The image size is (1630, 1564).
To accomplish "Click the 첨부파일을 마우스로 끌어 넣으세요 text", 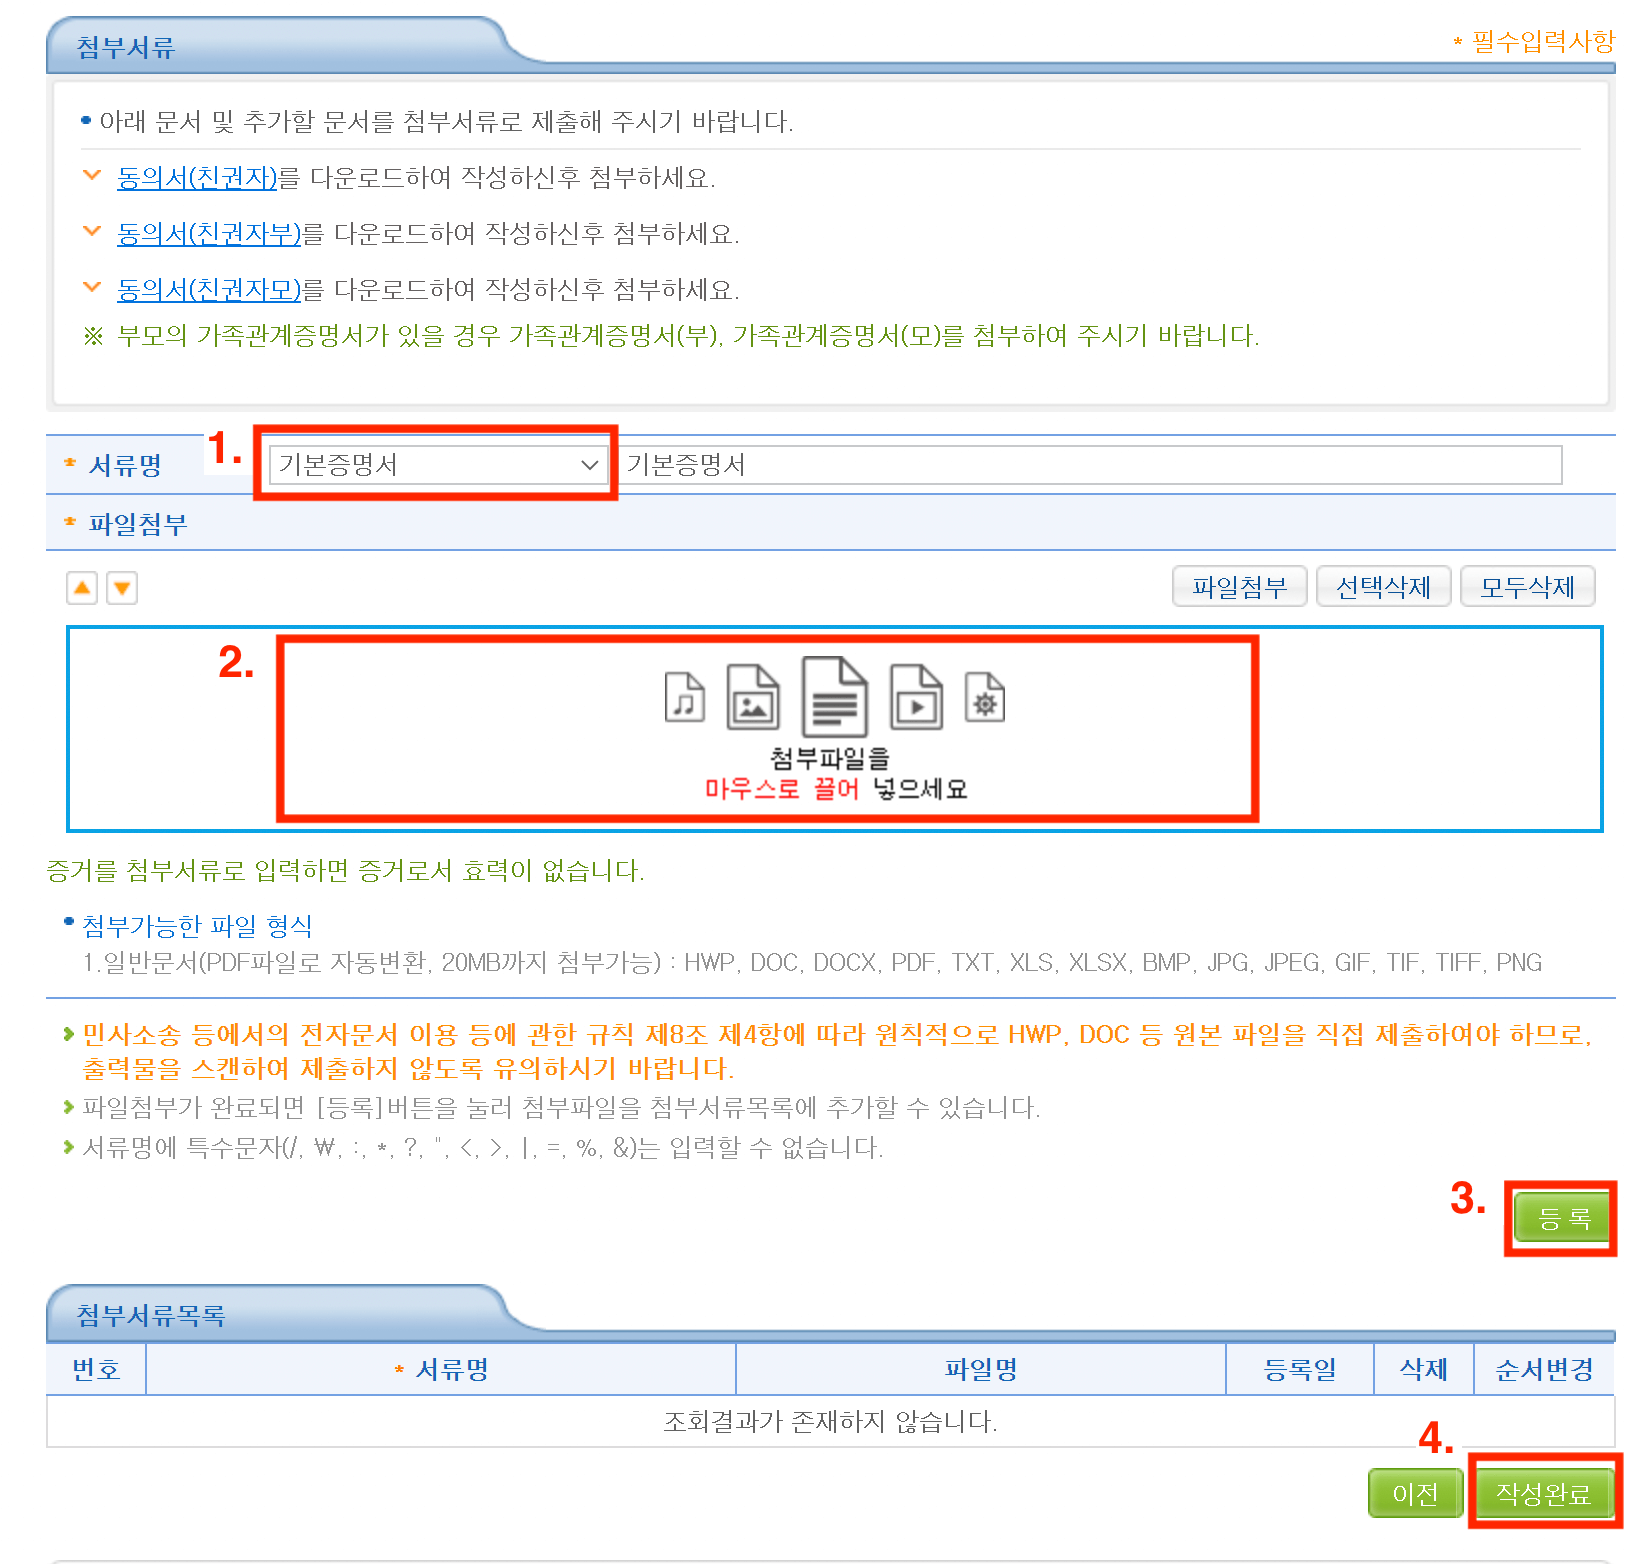I will tap(835, 773).
